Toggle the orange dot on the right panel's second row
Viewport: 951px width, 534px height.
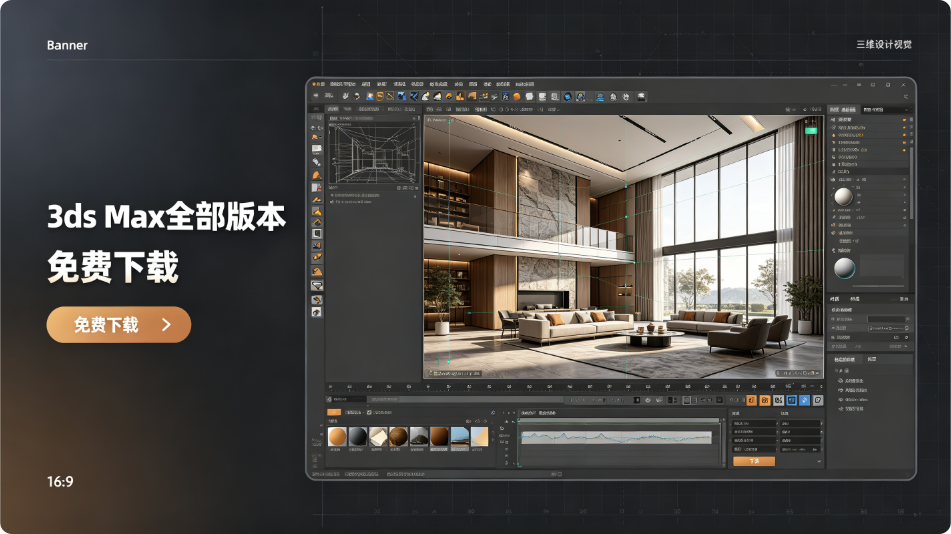click(904, 127)
